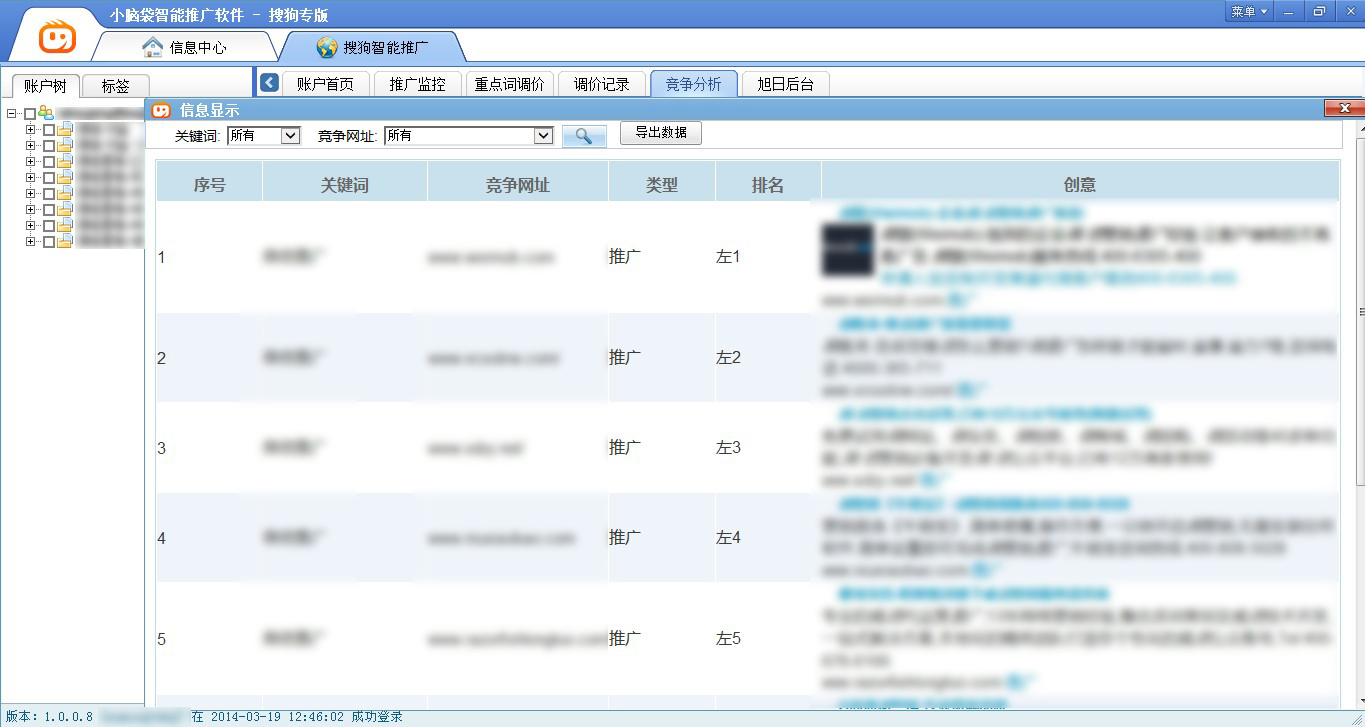Click the last folder icon in account tree
This screenshot has width=1365, height=727.
(x=65, y=241)
